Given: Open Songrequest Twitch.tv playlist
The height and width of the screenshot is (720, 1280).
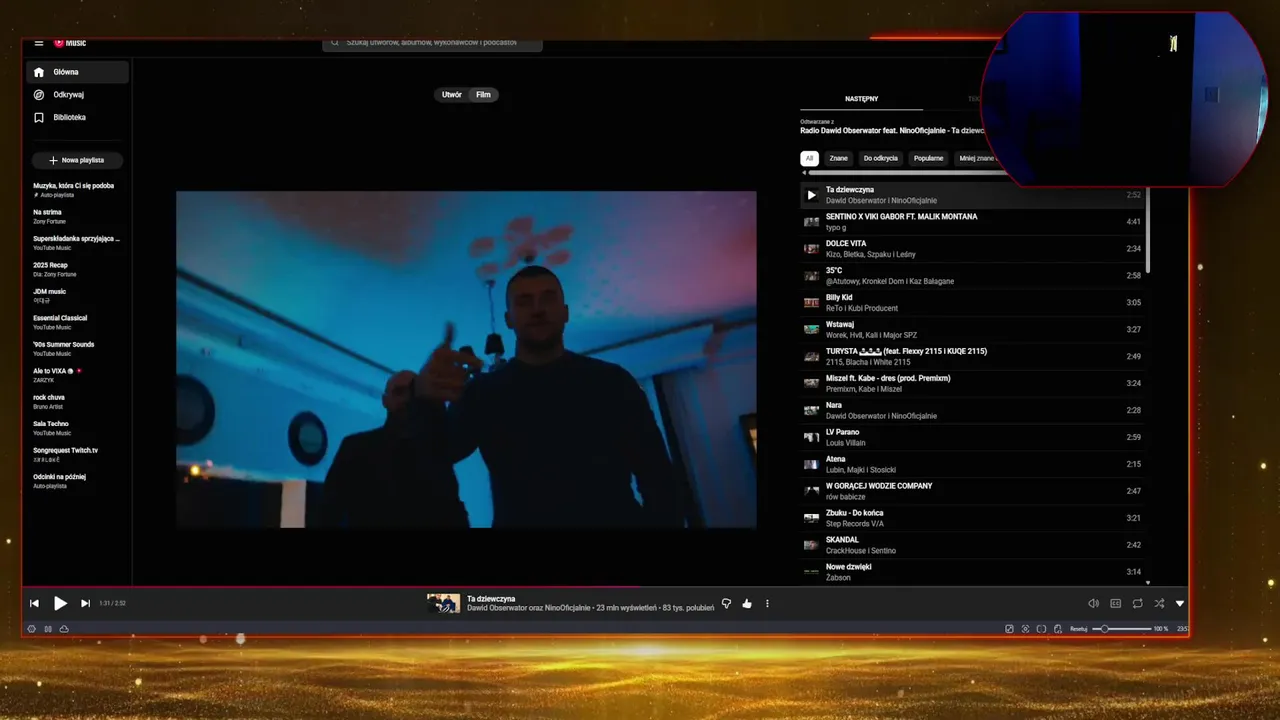Looking at the screenshot, I should point(76,454).
